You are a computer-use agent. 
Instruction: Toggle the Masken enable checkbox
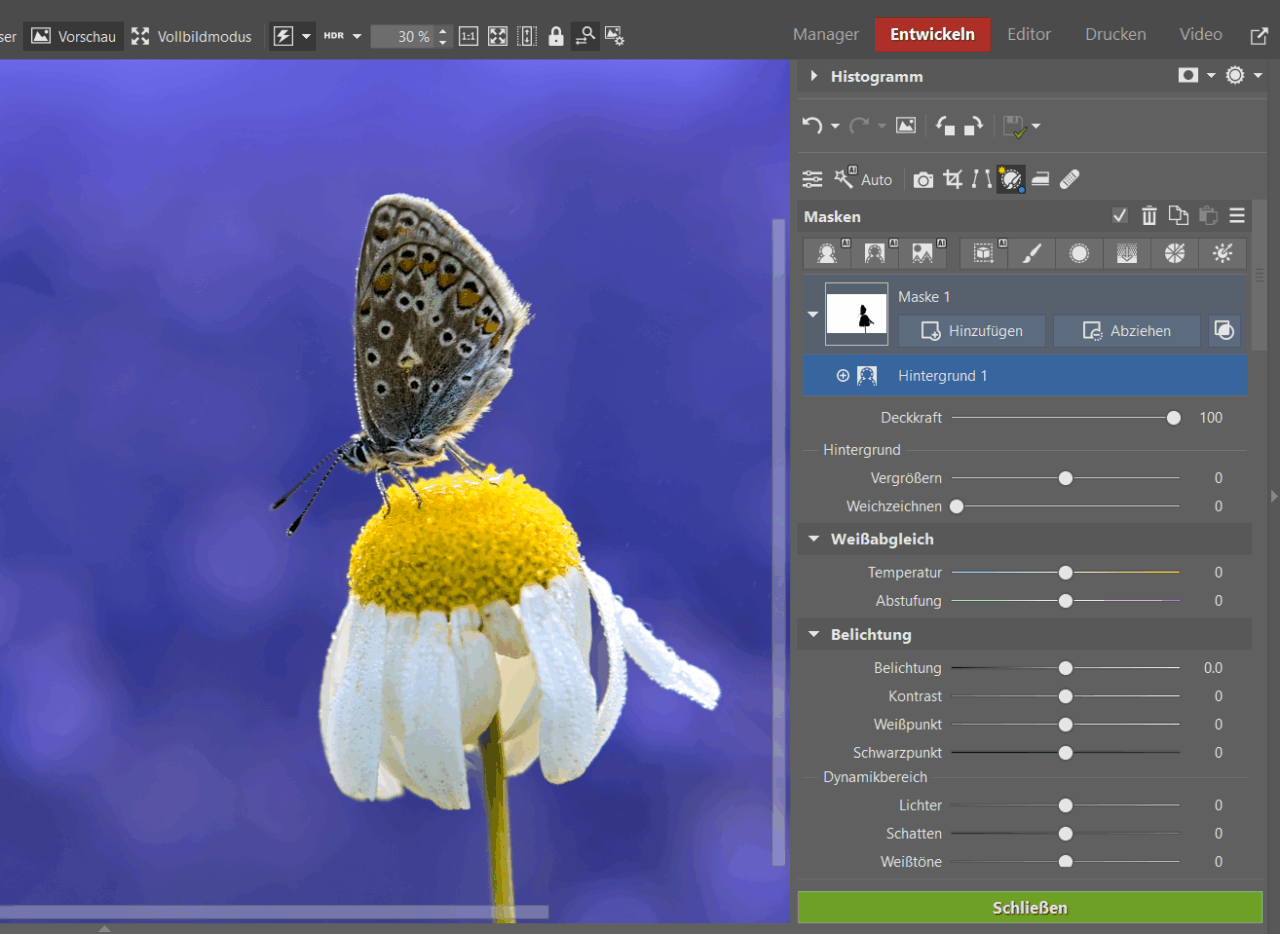pyautogui.click(x=1120, y=216)
